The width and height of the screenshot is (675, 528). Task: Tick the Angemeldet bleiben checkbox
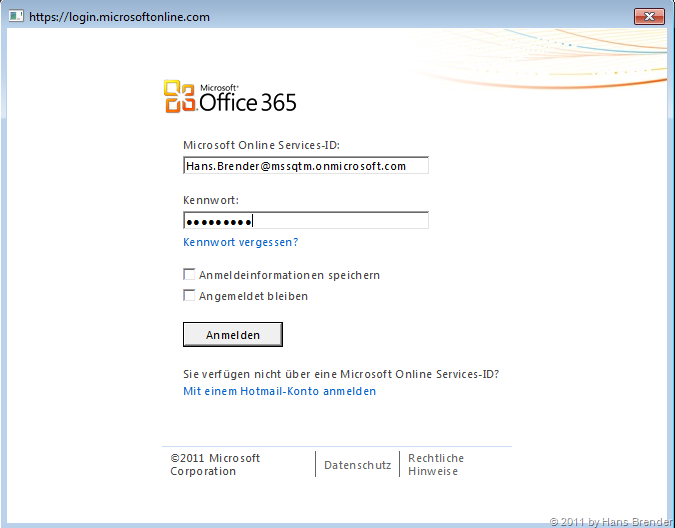[x=189, y=296]
